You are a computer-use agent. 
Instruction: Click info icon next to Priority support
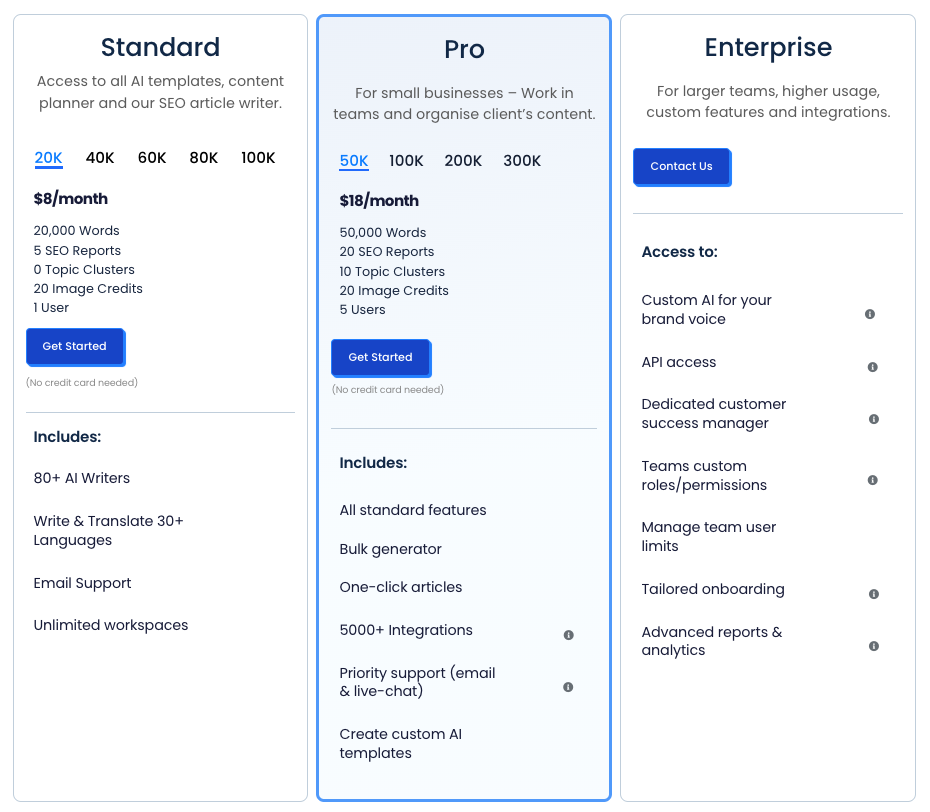568,687
